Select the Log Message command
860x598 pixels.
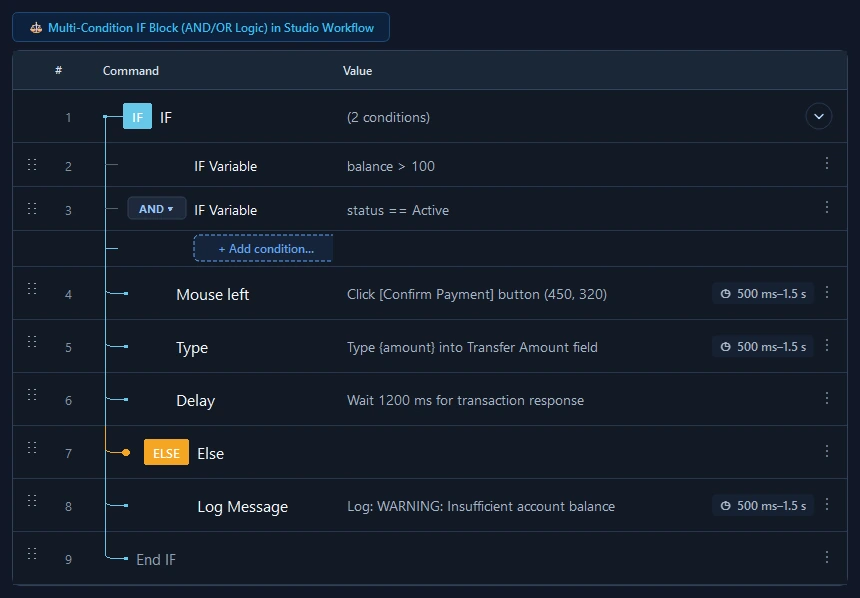click(242, 506)
